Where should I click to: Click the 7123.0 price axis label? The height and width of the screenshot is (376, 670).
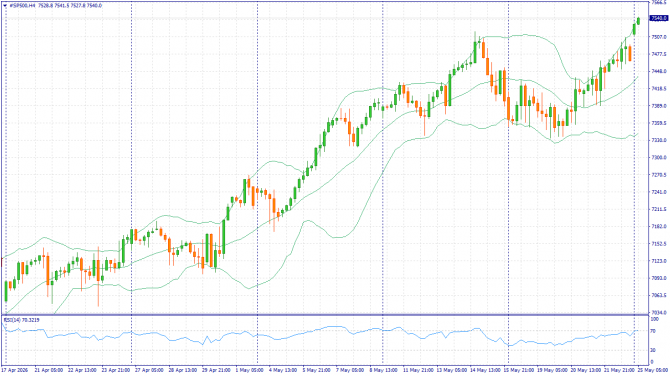(658, 261)
